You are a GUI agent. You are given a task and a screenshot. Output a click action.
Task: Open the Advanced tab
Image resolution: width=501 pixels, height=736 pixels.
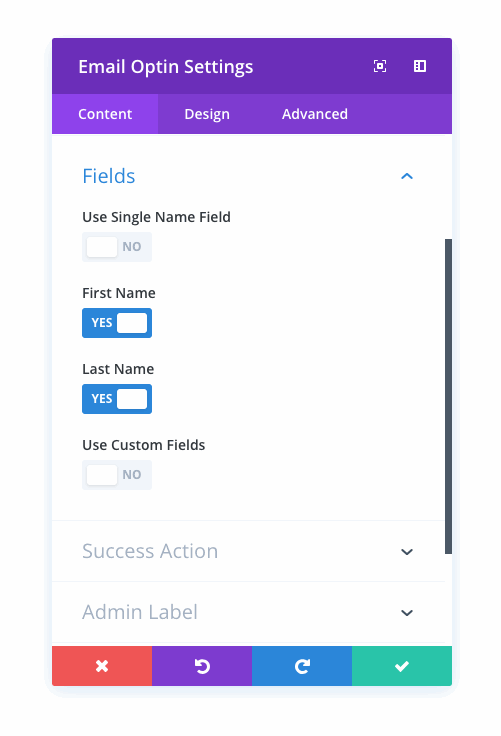[315, 114]
